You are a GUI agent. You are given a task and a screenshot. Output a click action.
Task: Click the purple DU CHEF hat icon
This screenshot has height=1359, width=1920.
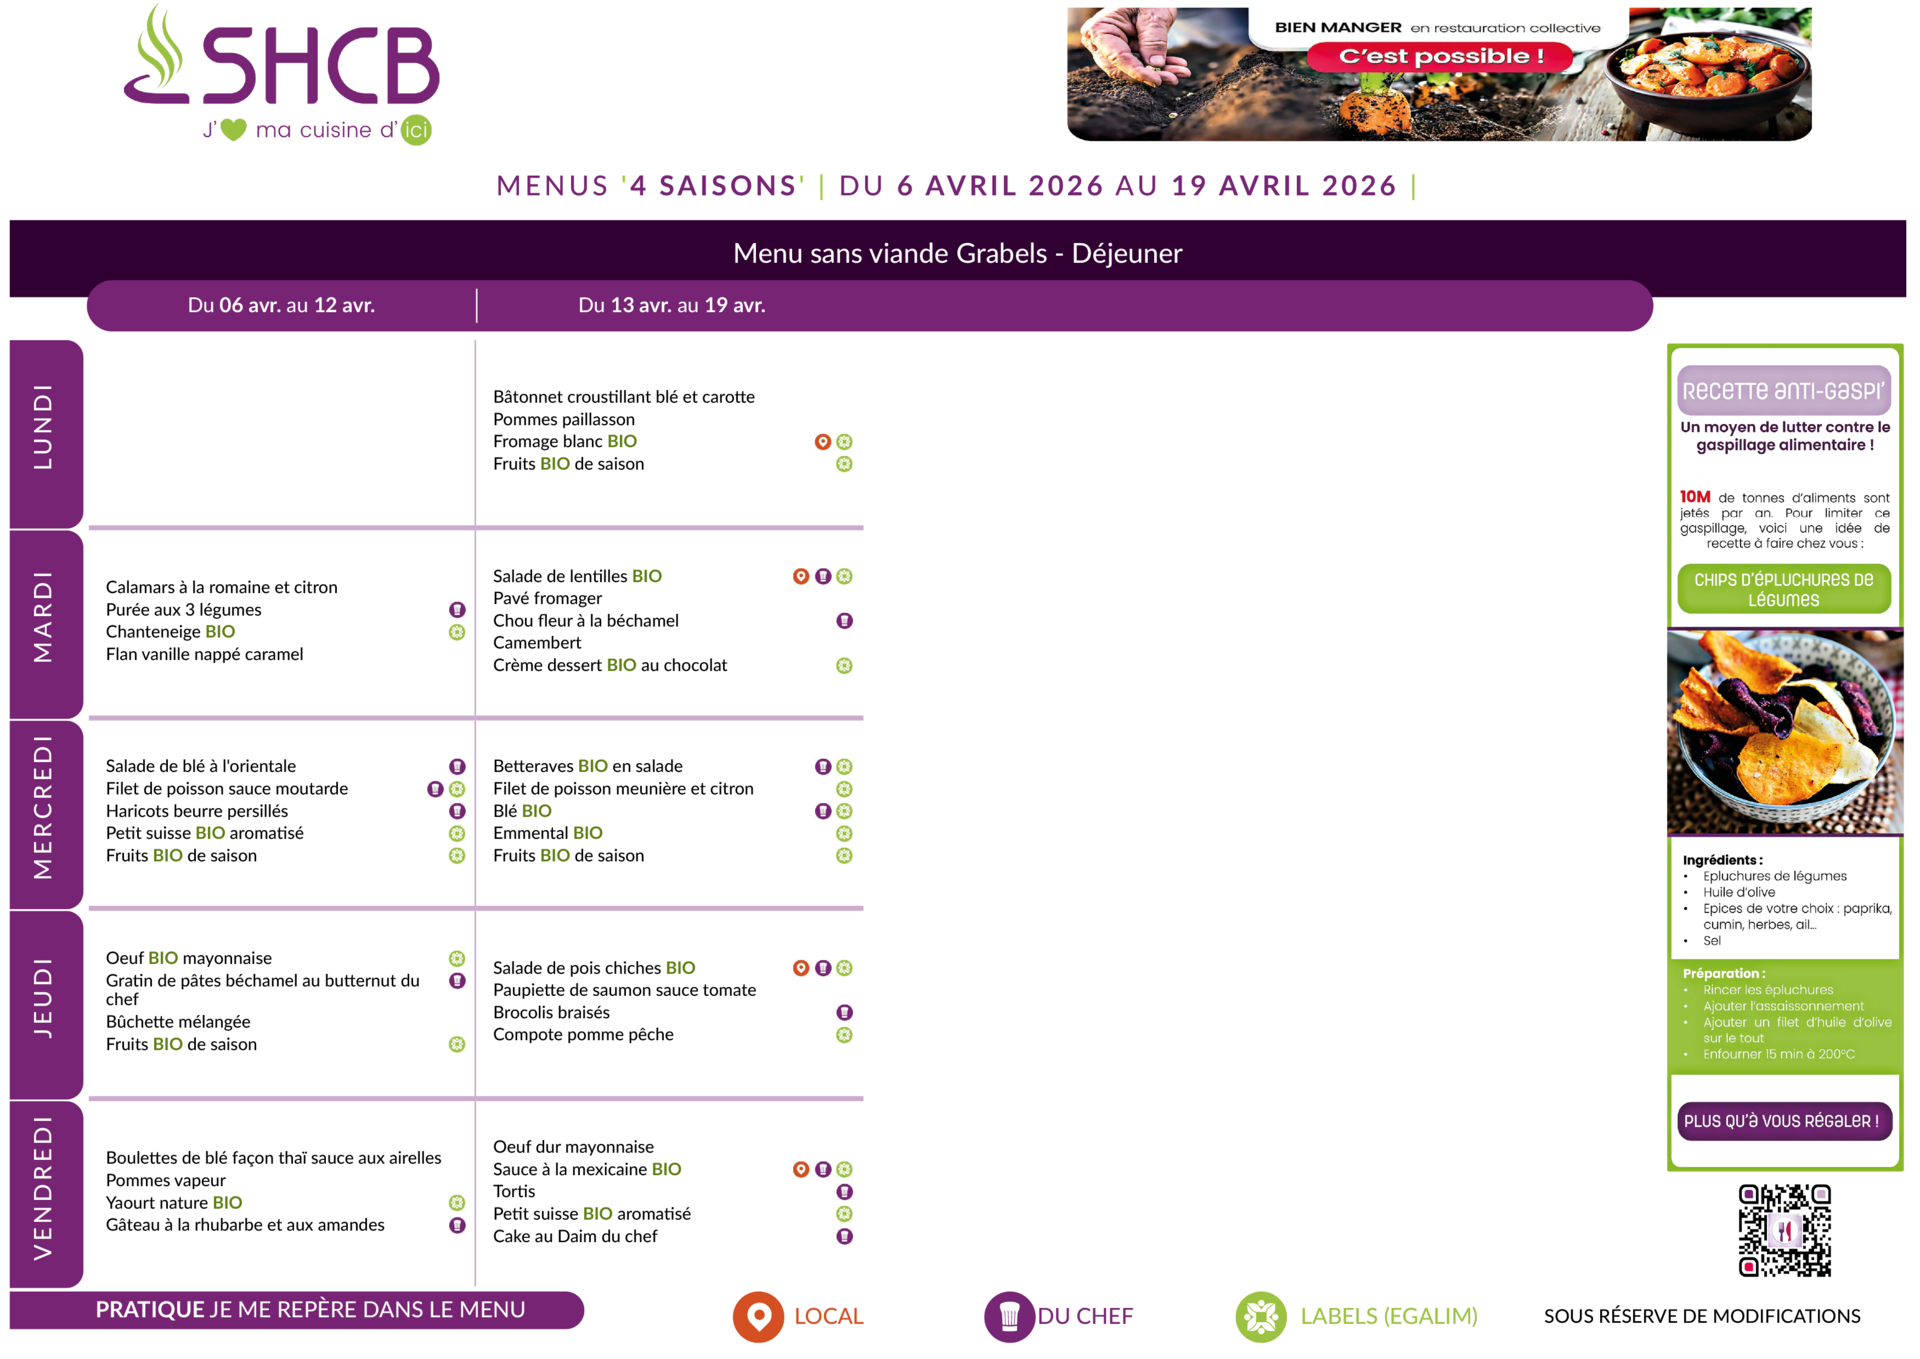pyautogui.click(x=1009, y=1316)
